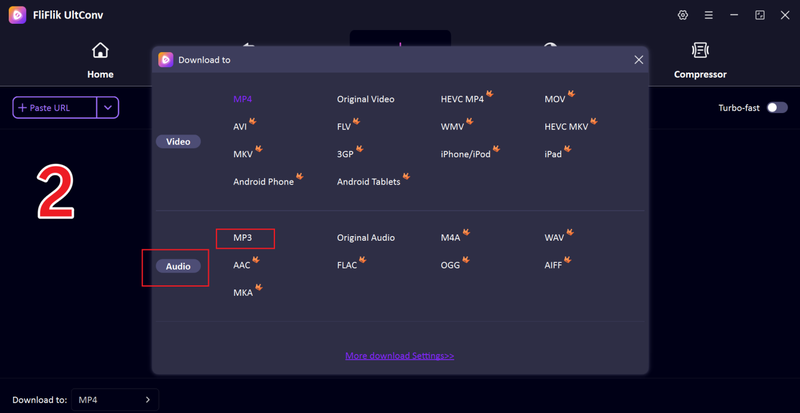Open the Download to MP4 selector
Image resolution: width=800 pixels, height=413 pixels.
115,400
